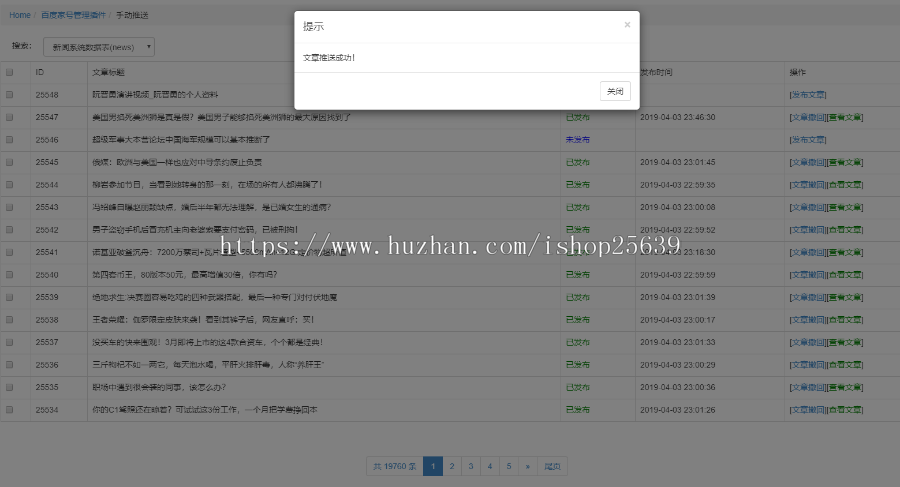Image resolution: width=900 pixels, height=487 pixels.
Task: Click the 关闭 button in the dialog
Action: click(615, 91)
